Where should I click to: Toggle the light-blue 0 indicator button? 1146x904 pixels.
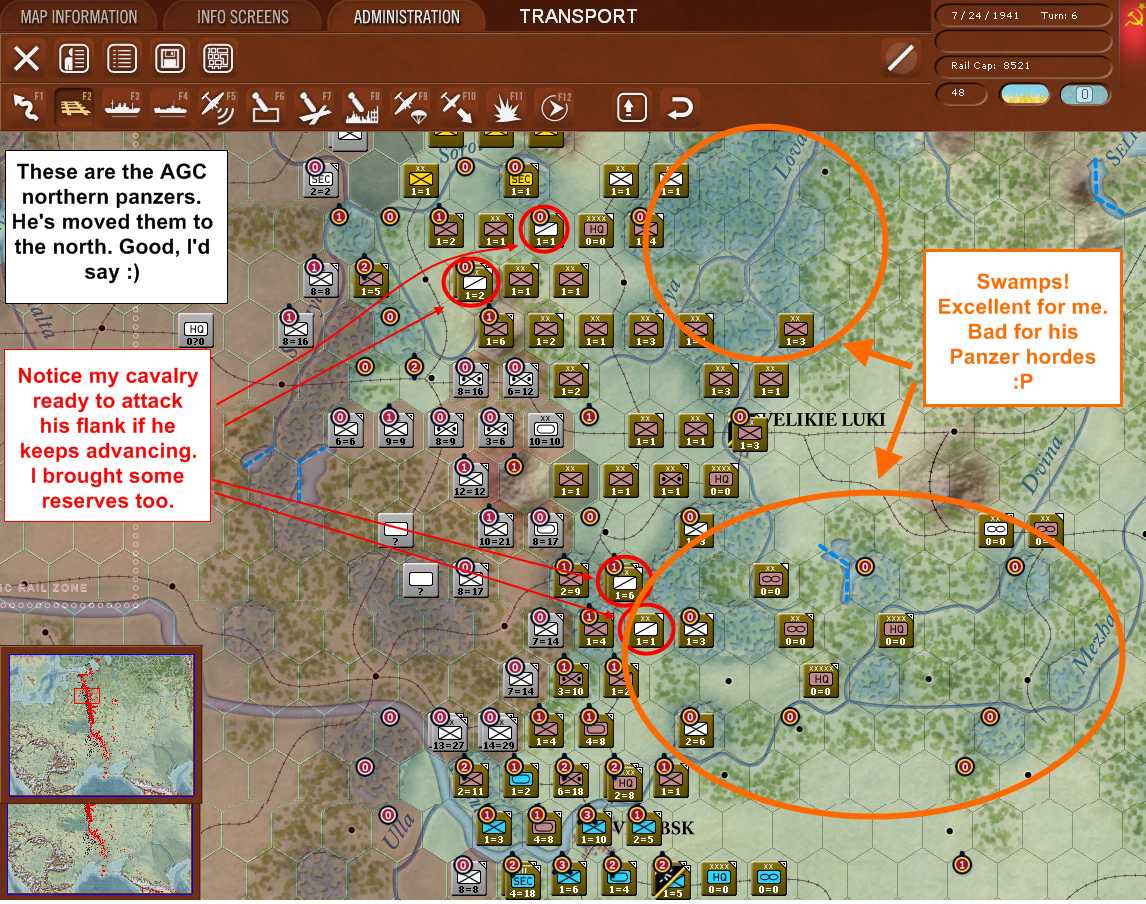1084,94
